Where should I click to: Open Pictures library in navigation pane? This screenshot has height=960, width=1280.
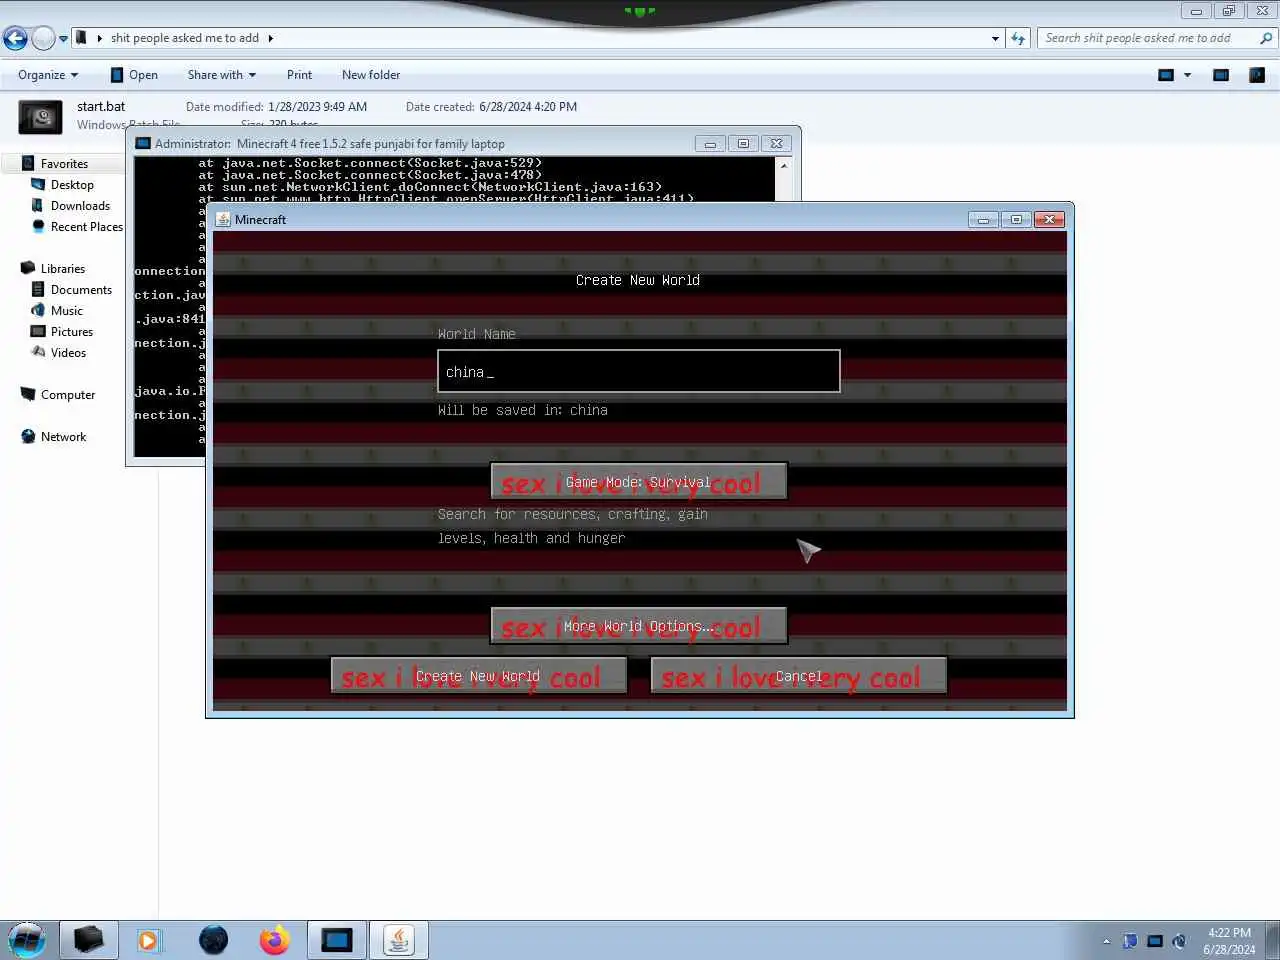point(71,332)
